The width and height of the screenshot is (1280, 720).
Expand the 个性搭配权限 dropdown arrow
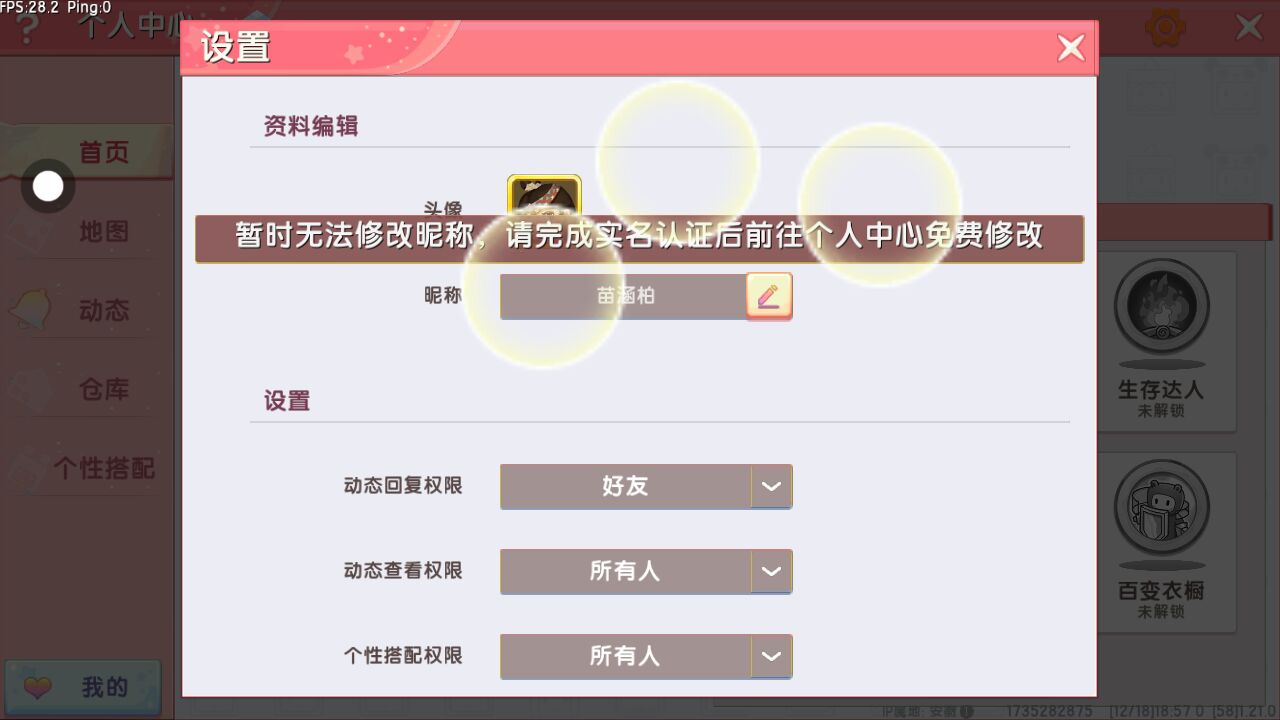771,656
